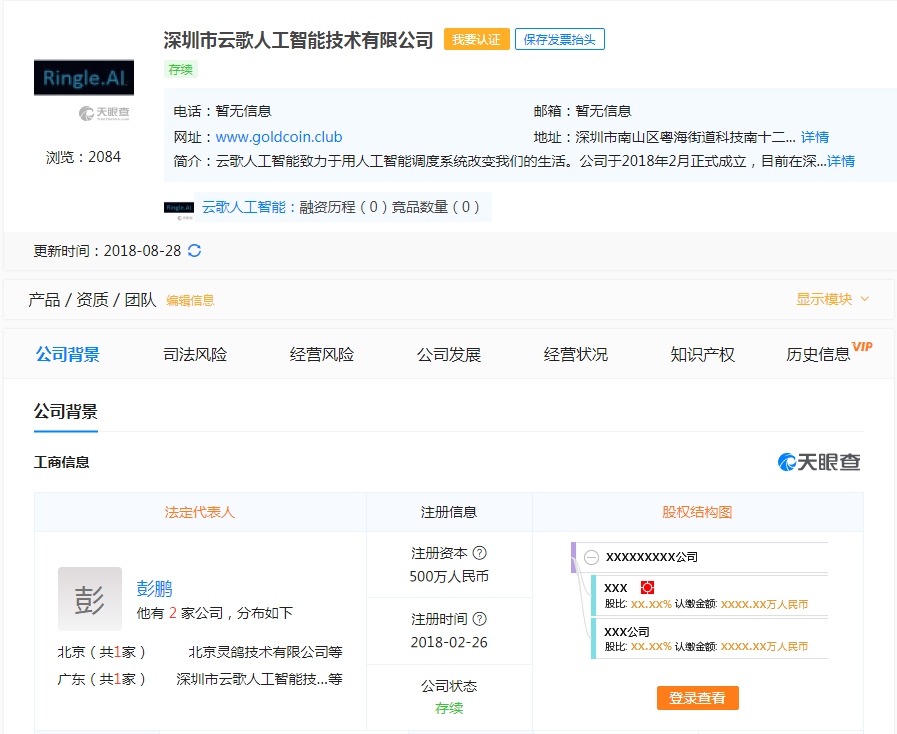Viewport: 897px width, 734px height.
Task: Click the refresh icon beside update time
Action: click(x=195, y=251)
